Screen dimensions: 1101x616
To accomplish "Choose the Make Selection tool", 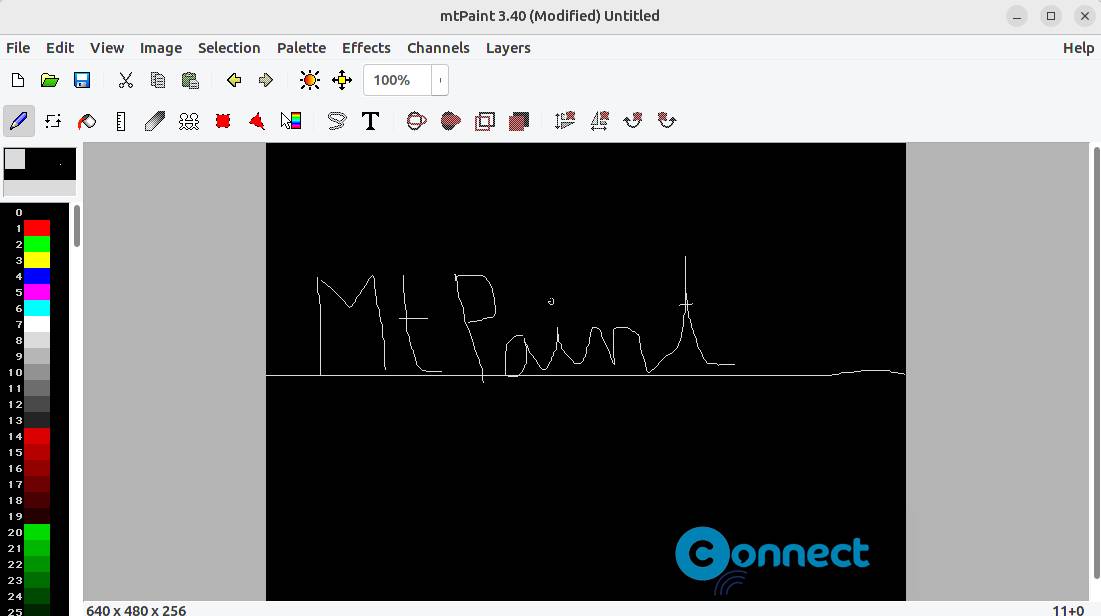I will tap(223, 121).
